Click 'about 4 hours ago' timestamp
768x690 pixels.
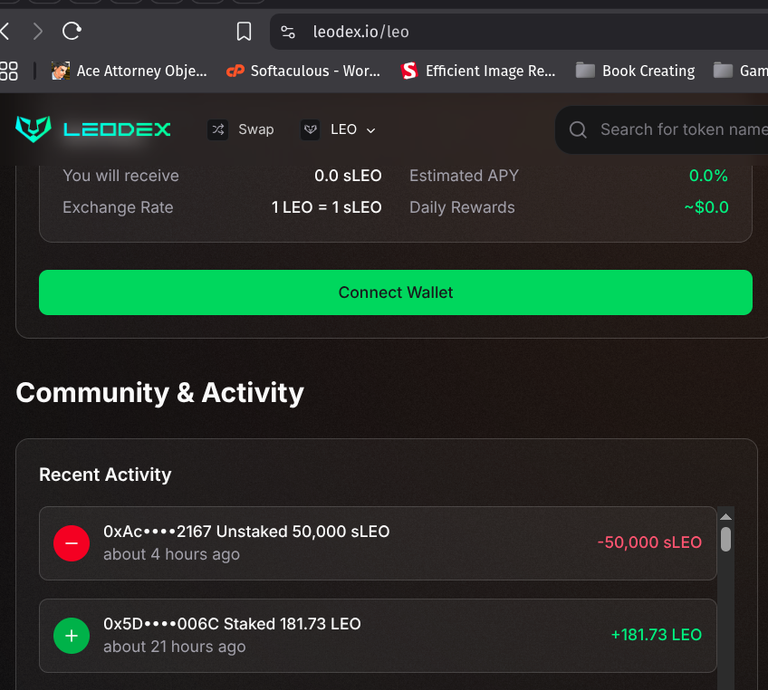click(171, 554)
